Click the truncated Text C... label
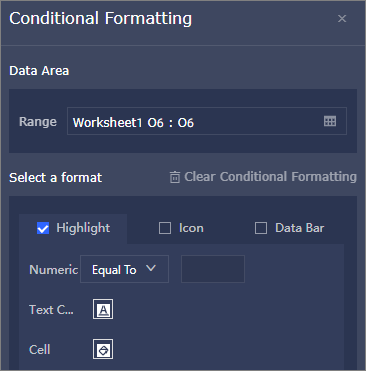The height and width of the screenshot is (371, 366). (x=51, y=310)
